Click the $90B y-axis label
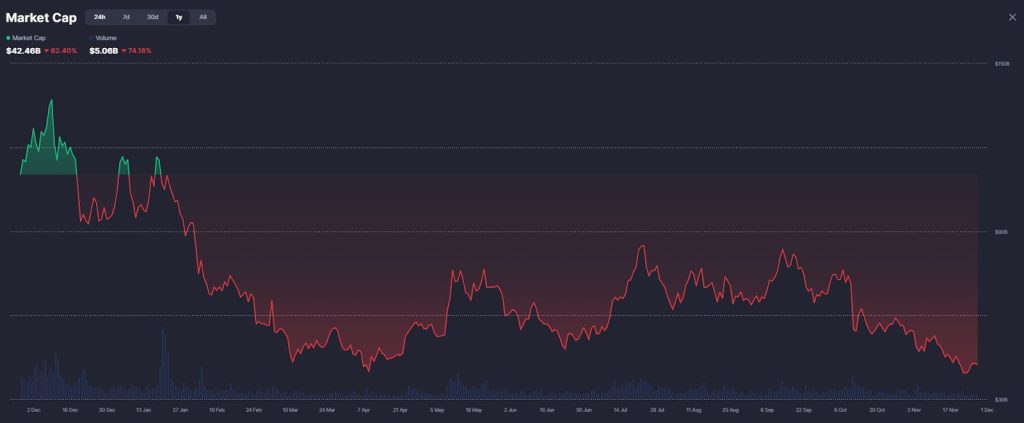Image resolution: width=1024 pixels, height=423 pixels. click(x=1001, y=232)
